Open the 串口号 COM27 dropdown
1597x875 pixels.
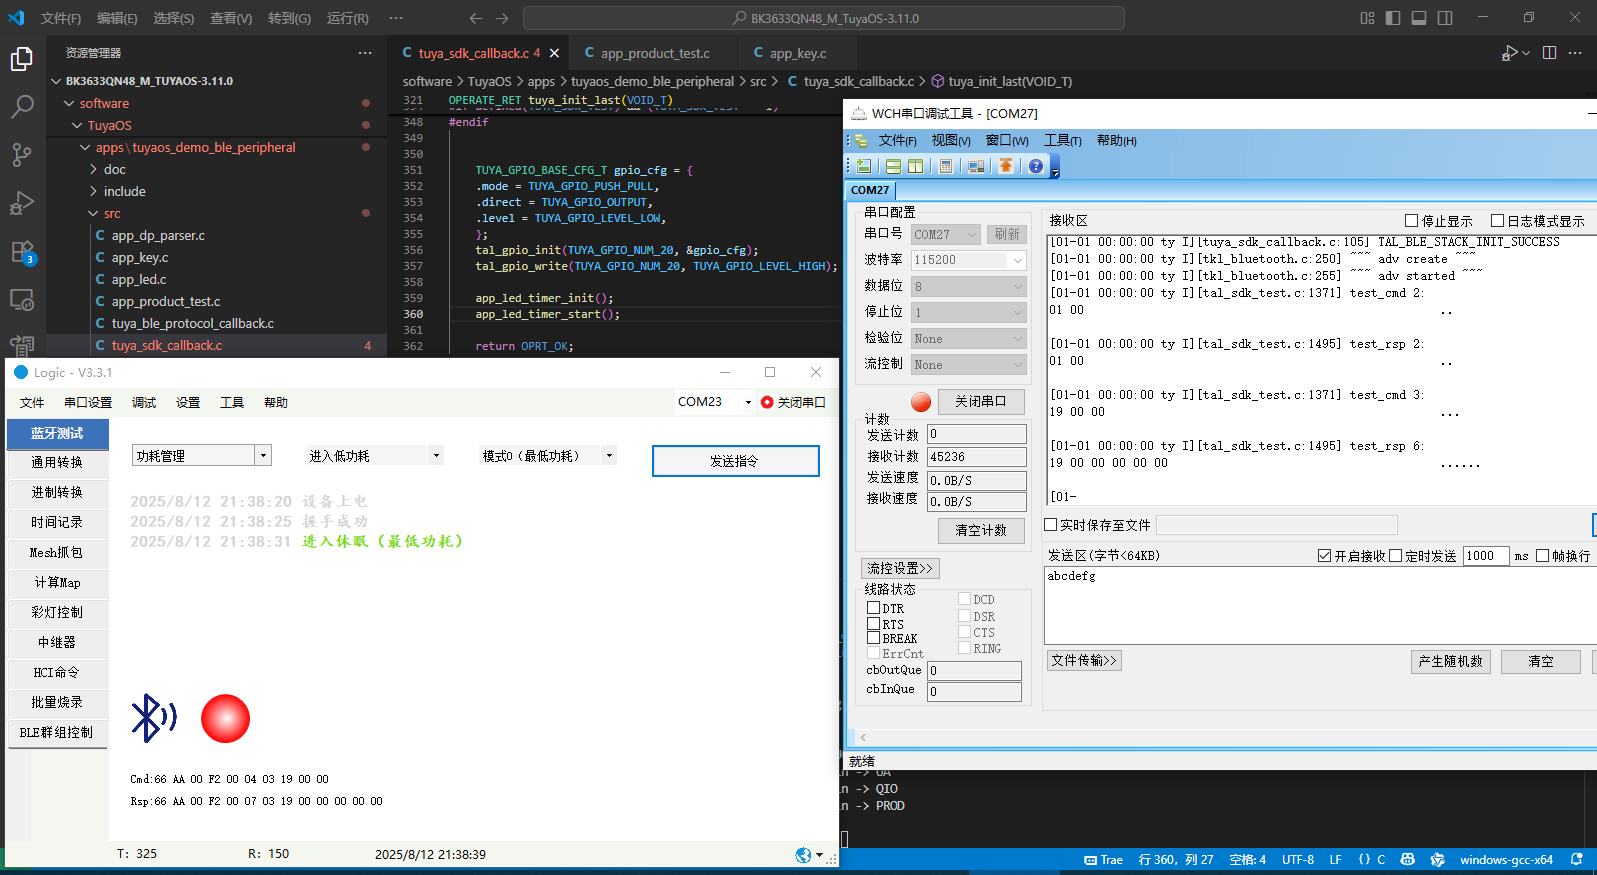pyautogui.click(x=945, y=234)
